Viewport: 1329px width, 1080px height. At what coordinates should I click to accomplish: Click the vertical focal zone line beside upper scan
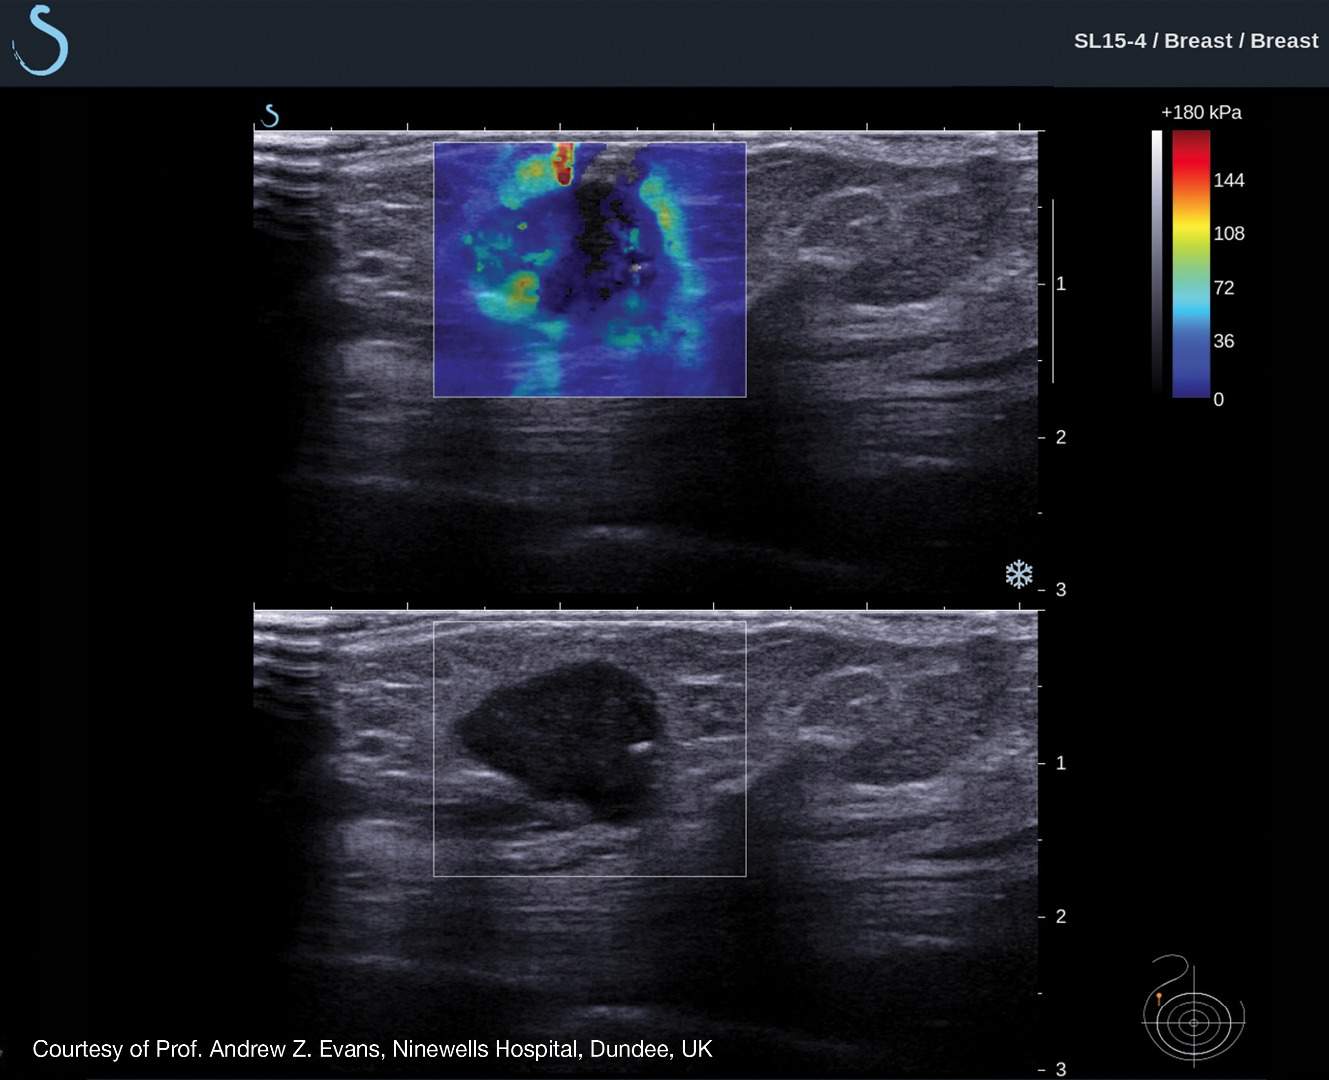1053,290
